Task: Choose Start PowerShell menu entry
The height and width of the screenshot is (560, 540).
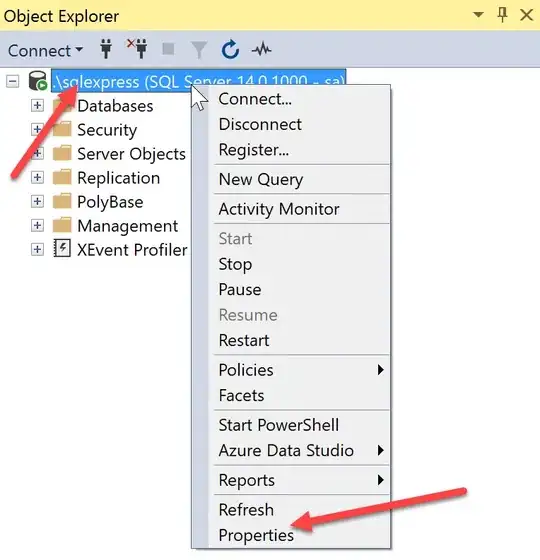Action: click(x=279, y=425)
